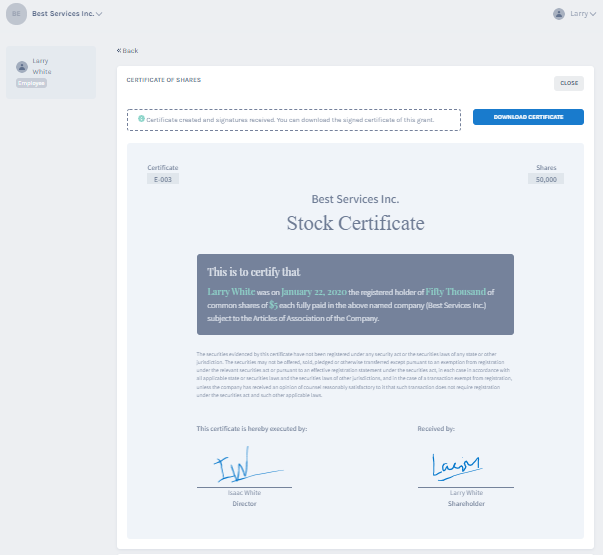The width and height of the screenshot is (603, 555).
Task: Click the Isaac White name label
Action: tap(244, 493)
